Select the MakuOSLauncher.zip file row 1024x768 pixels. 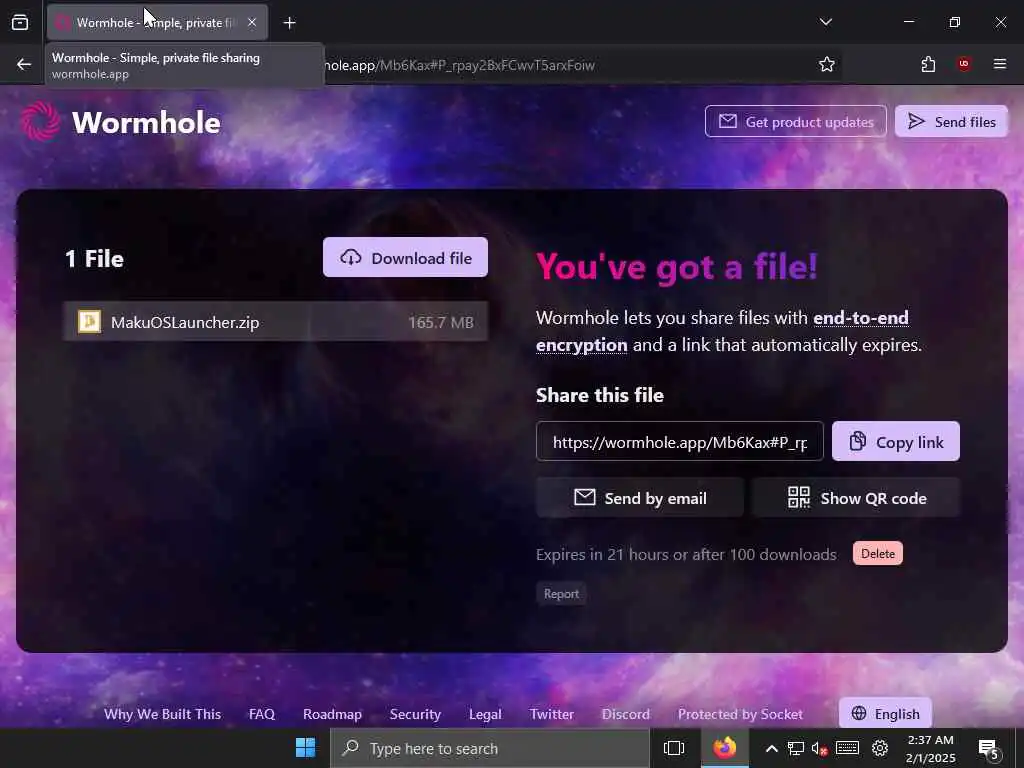tap(276, 322)
